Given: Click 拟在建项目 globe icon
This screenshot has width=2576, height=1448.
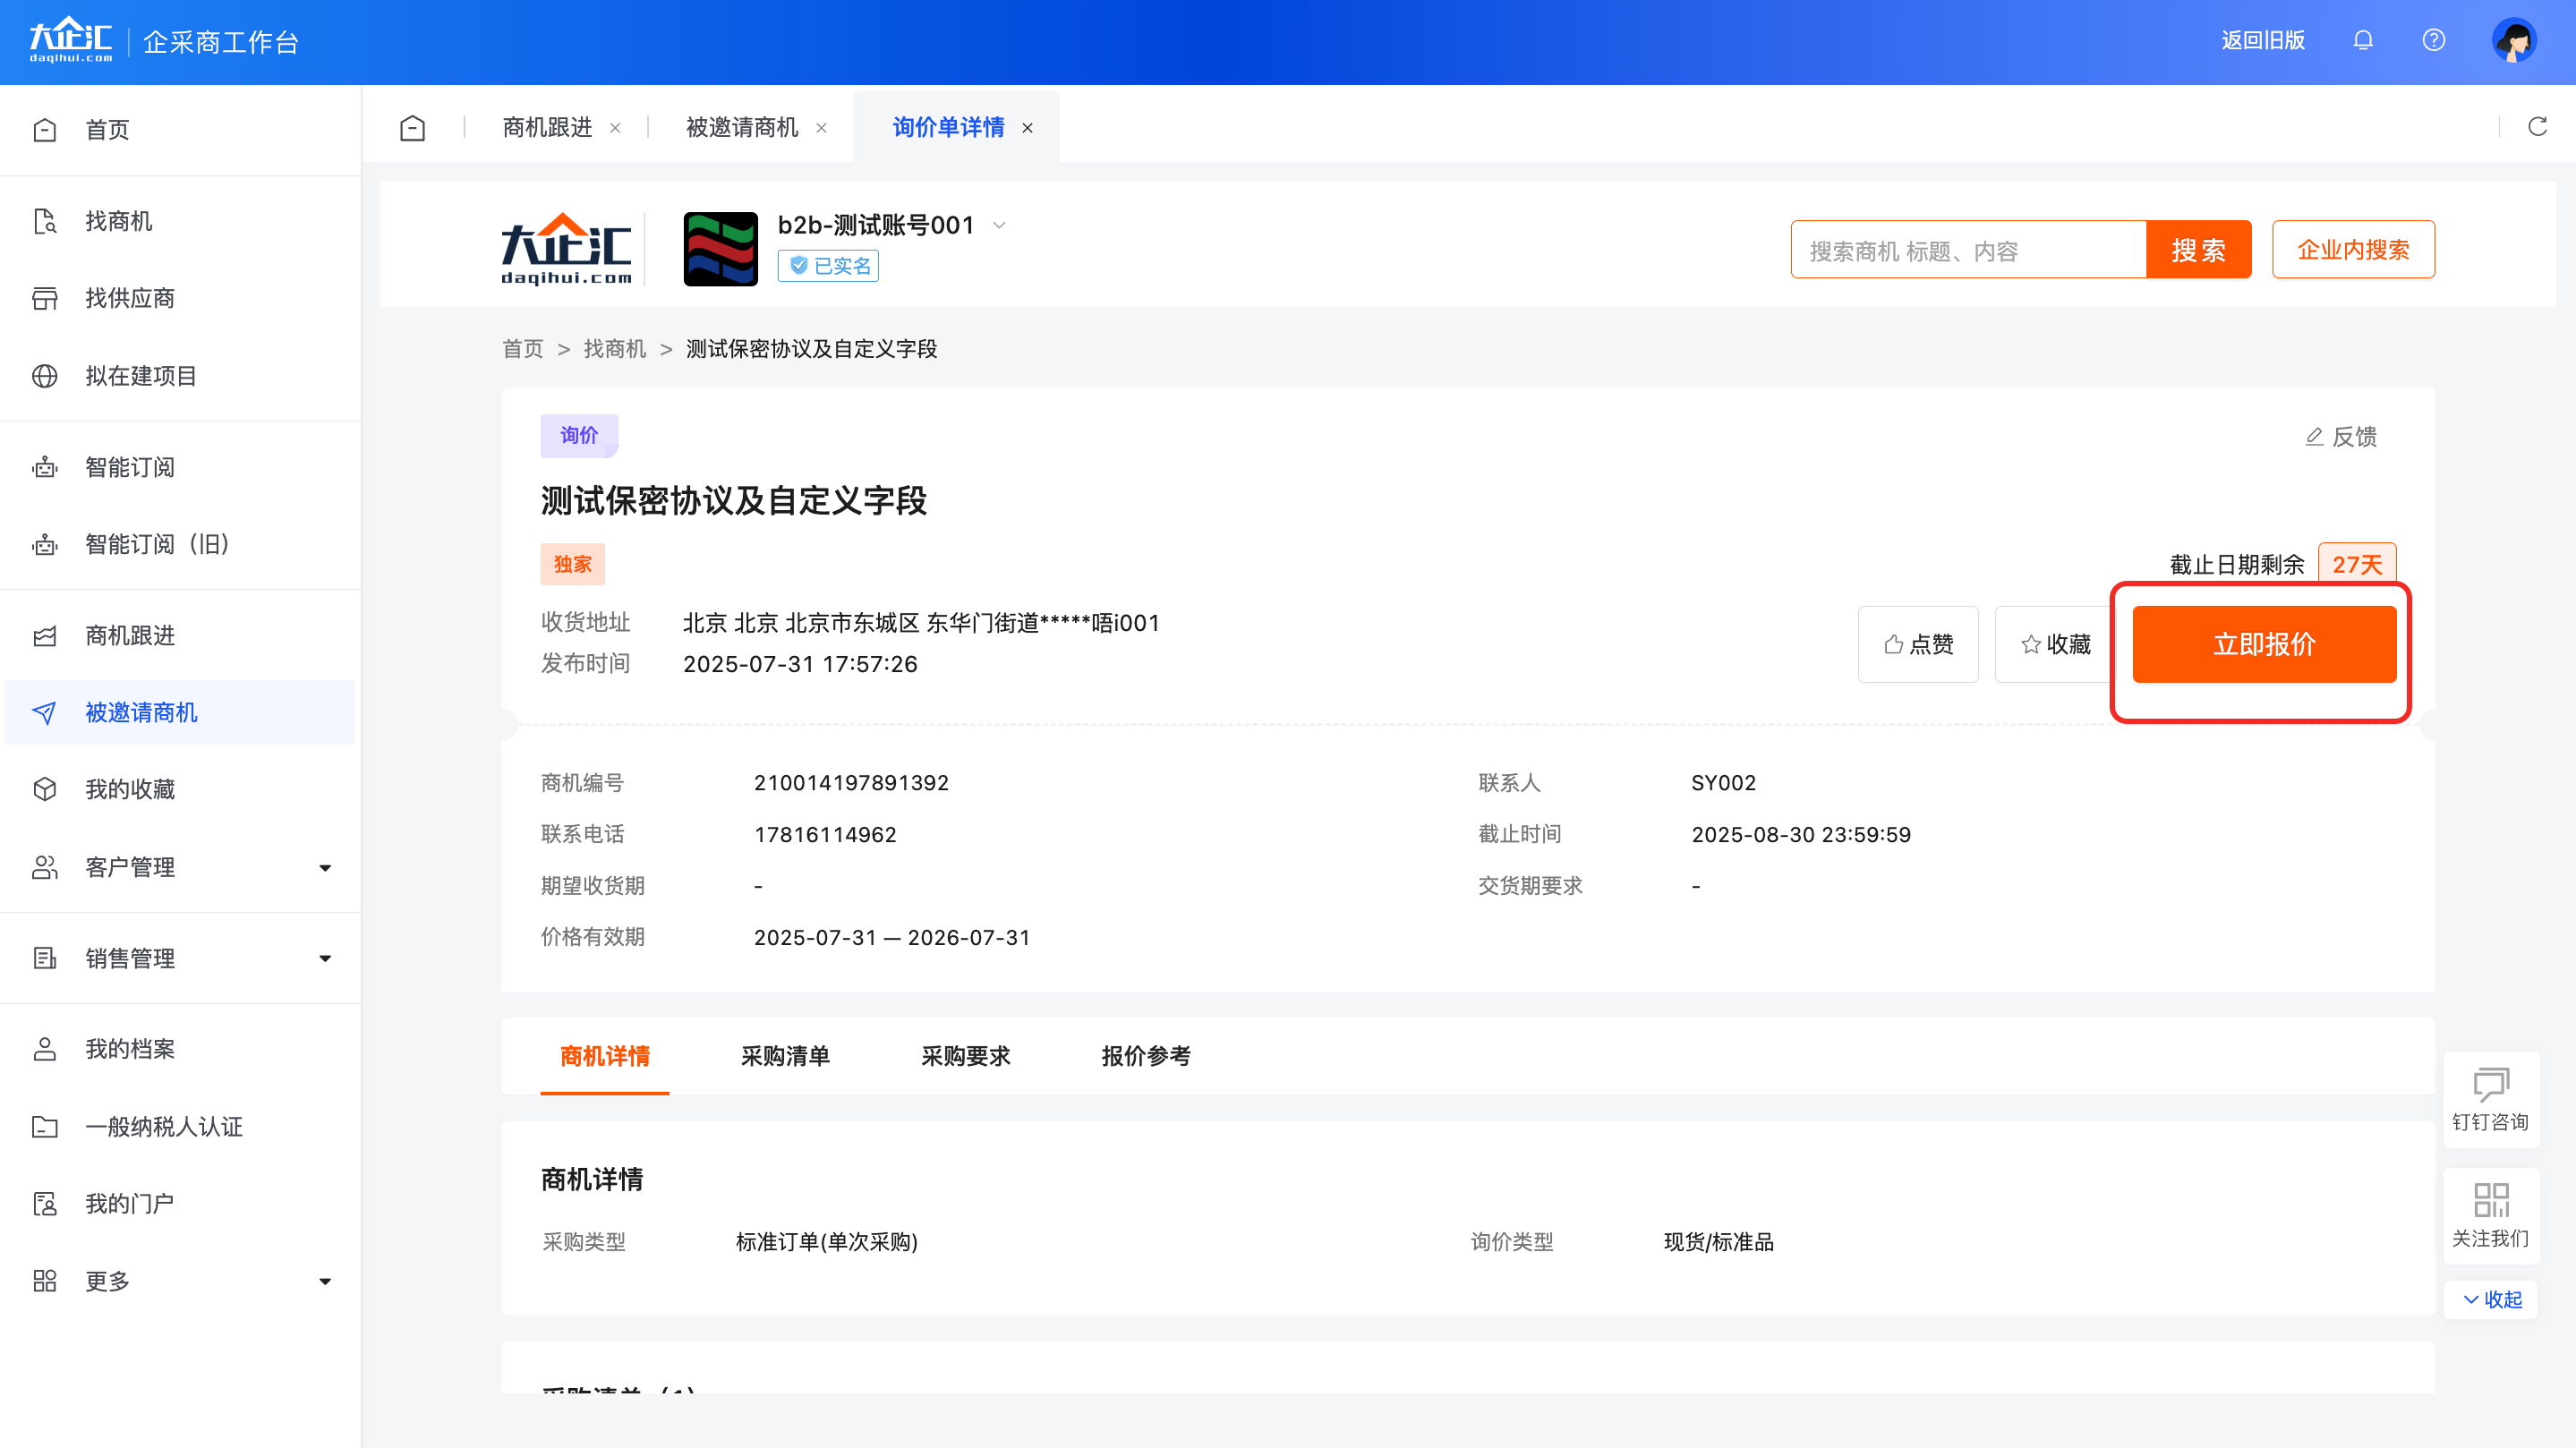Looking at the screenshot, I should tap(45, 376).
